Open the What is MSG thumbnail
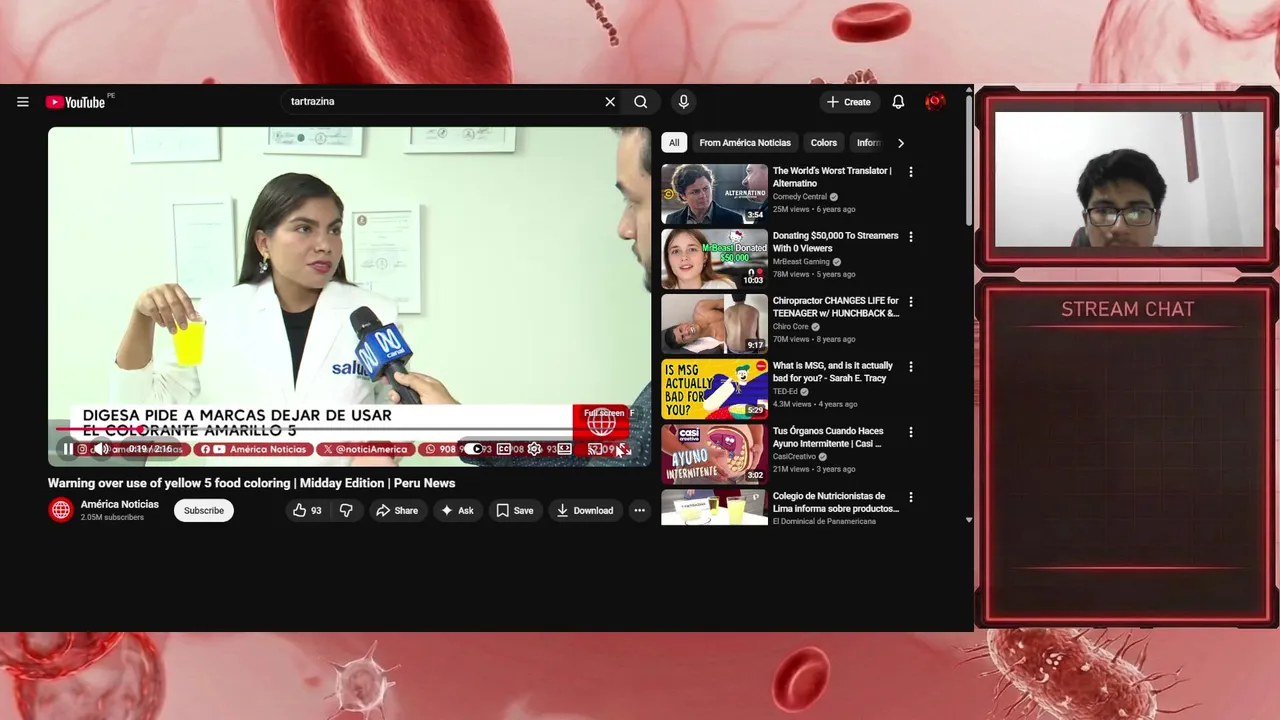This screenshot has width=1280, height=720. click(714, 389)
